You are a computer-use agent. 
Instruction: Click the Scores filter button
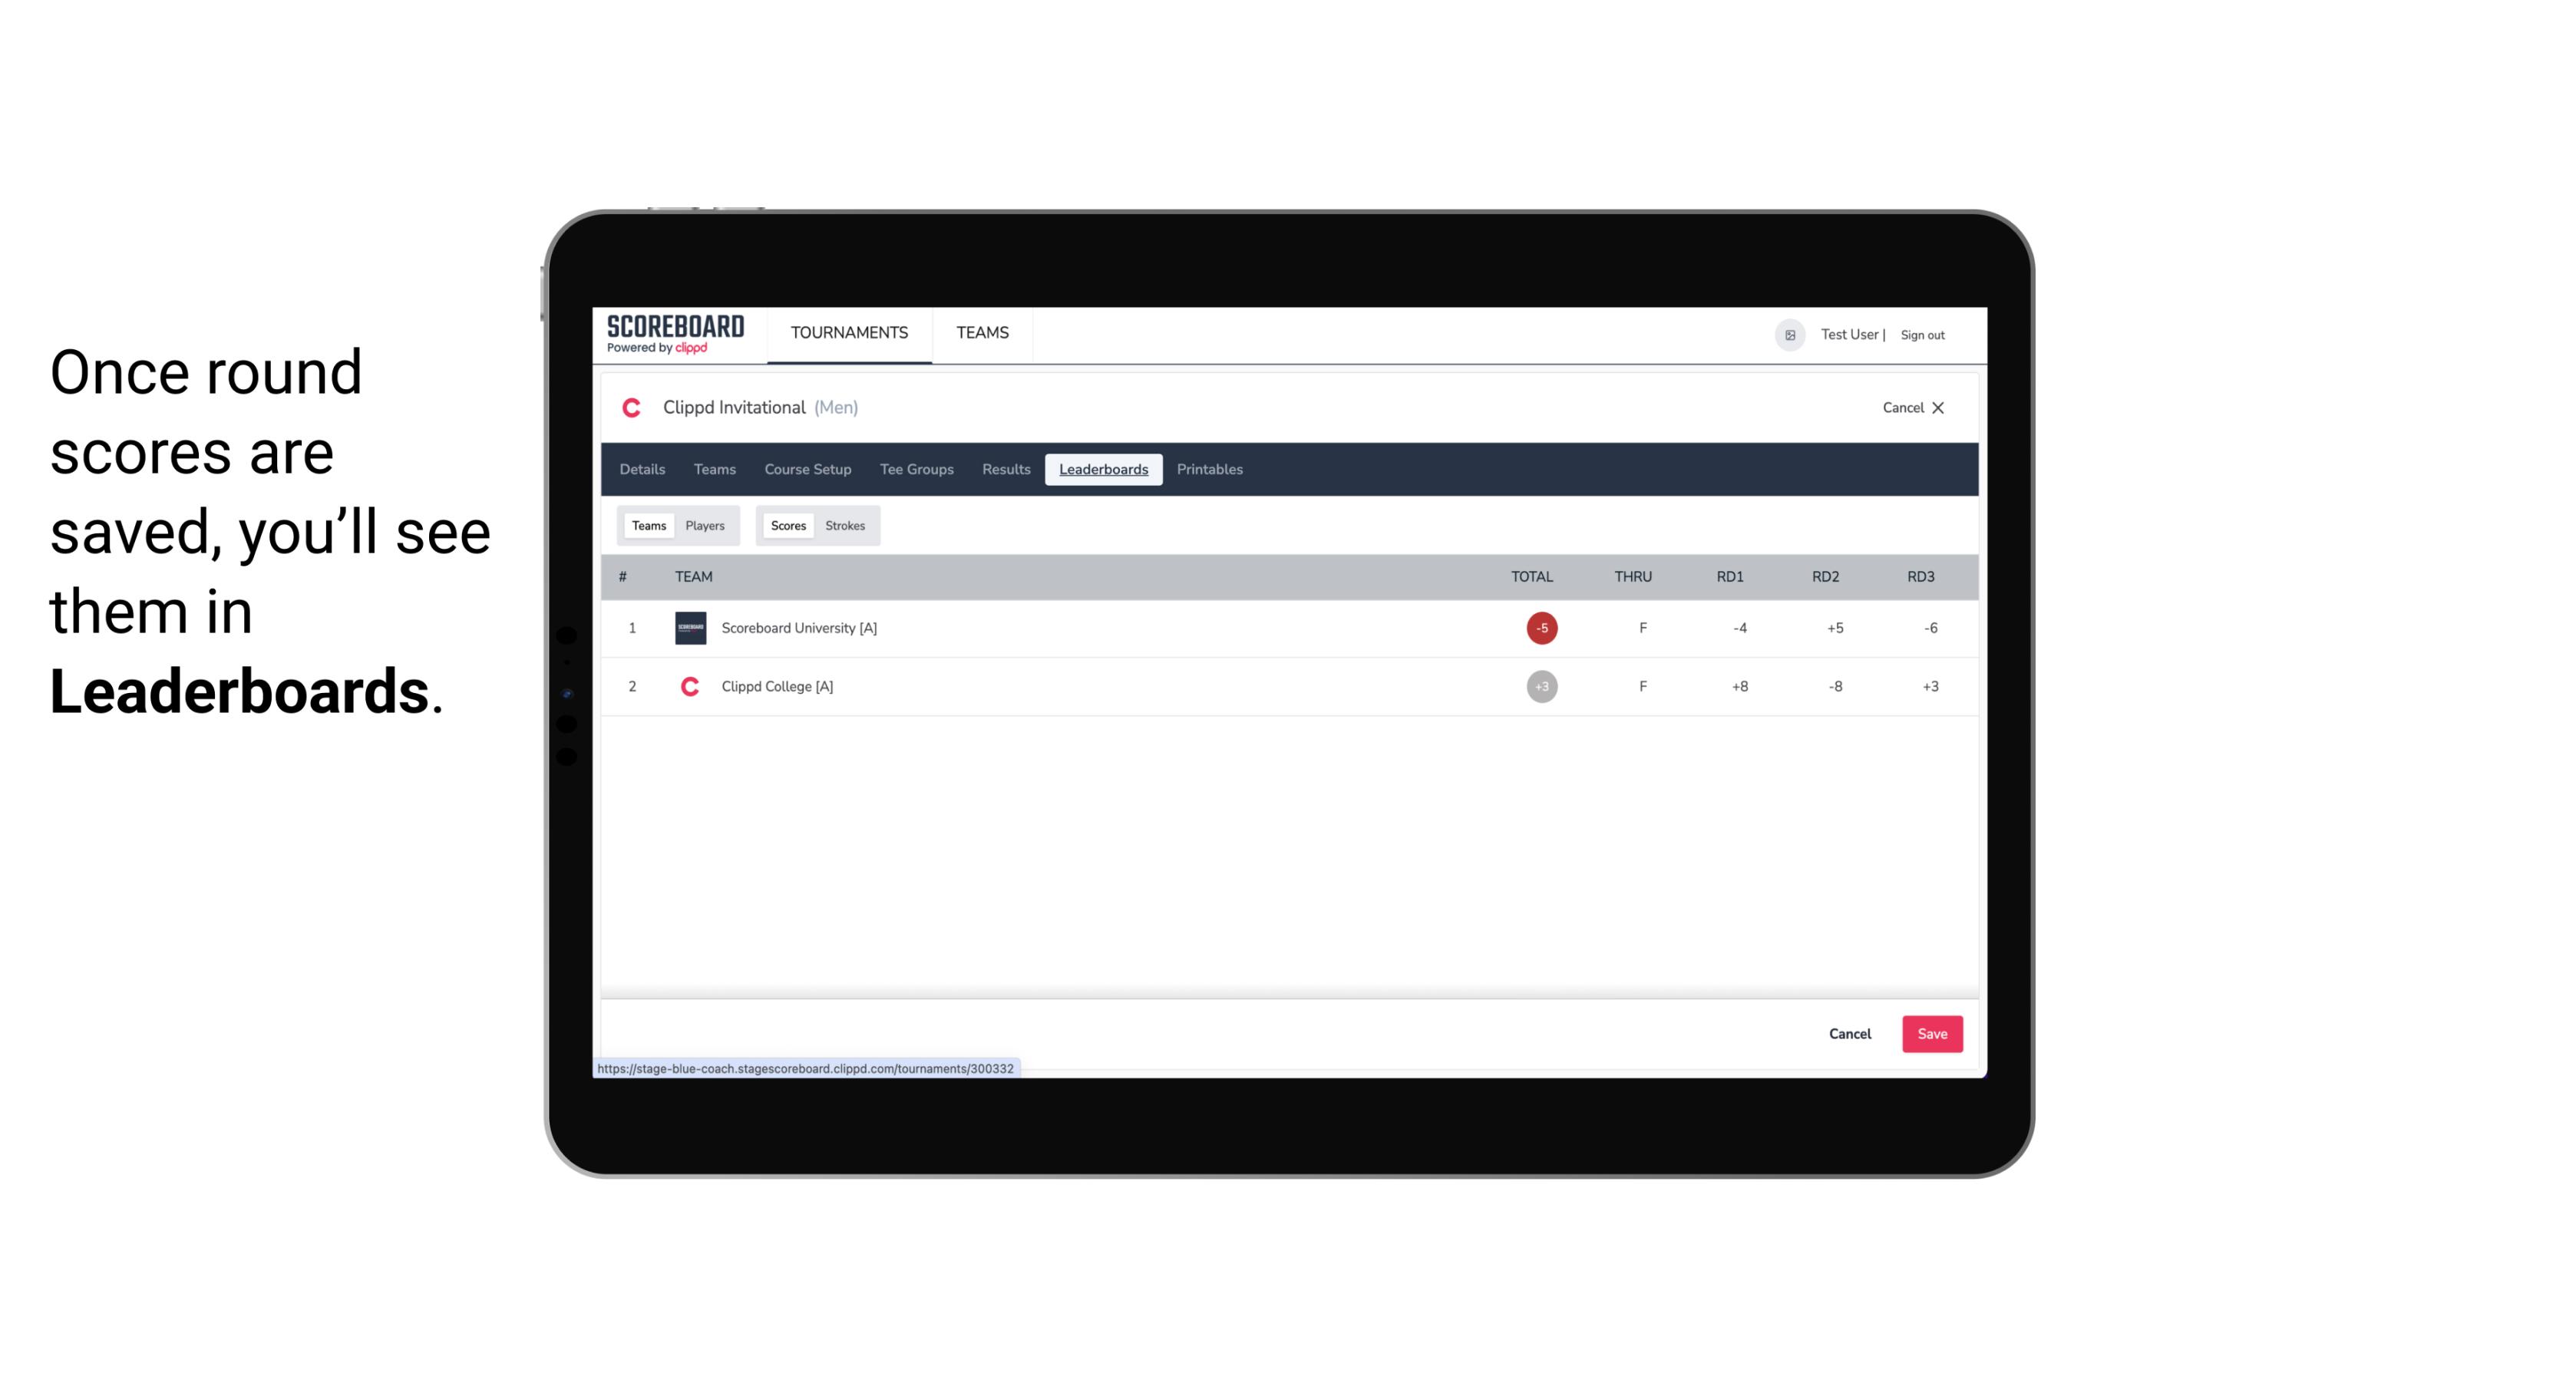[x=787, y=526]
